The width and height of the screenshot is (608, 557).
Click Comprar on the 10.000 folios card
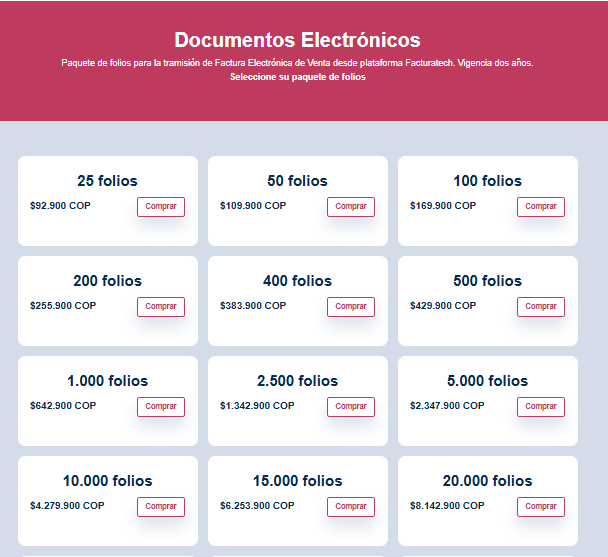click(160, 507)
